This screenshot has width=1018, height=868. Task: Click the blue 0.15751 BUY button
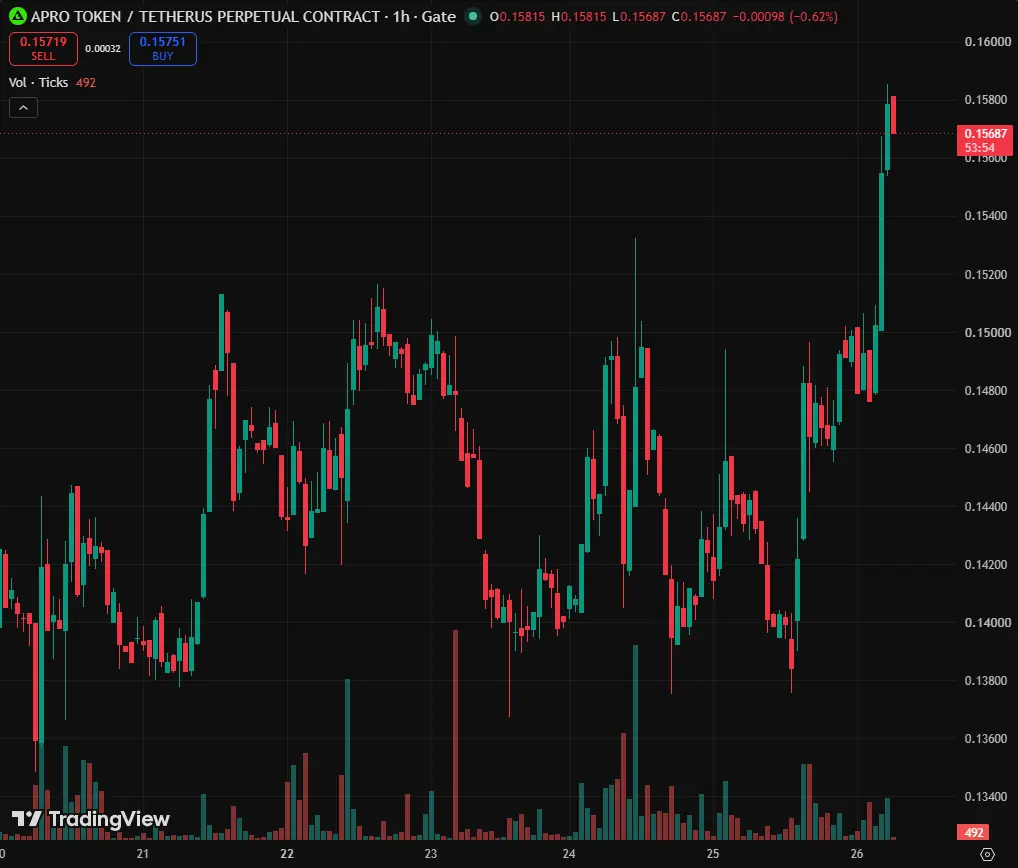163,49
